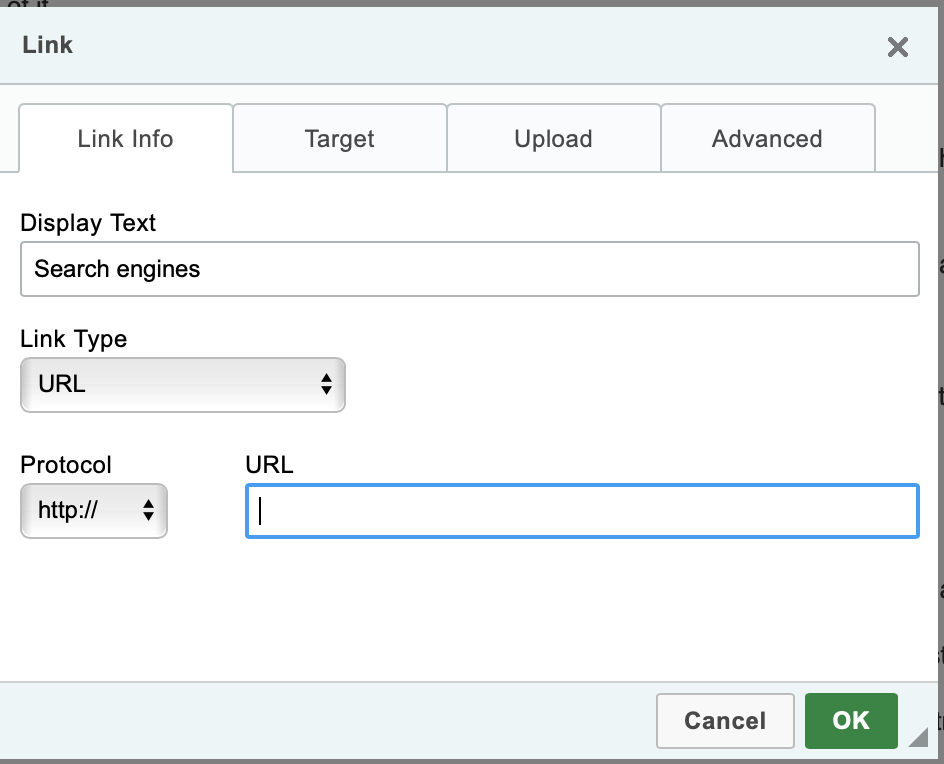Close the Link dialog via X icon

897,47
